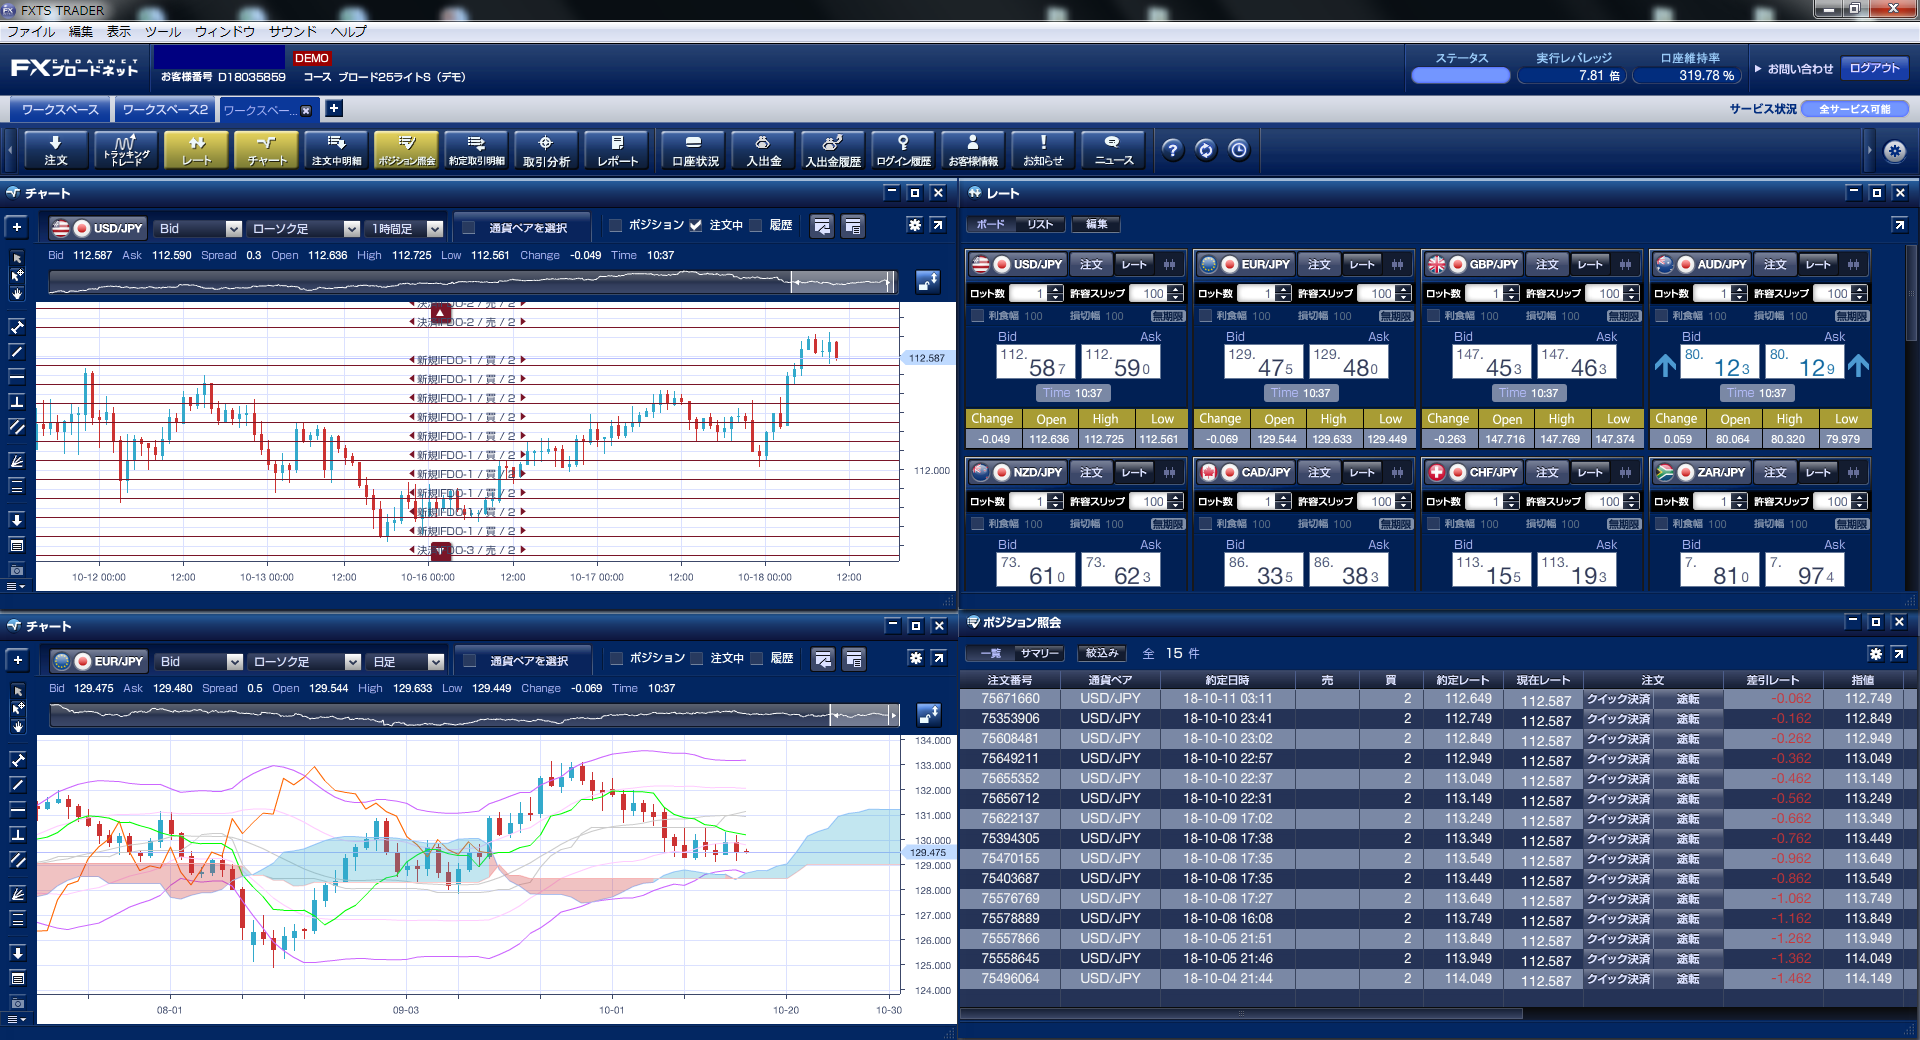Select hand pan tool in USD/JPY chart

click(x=17, y=293)
